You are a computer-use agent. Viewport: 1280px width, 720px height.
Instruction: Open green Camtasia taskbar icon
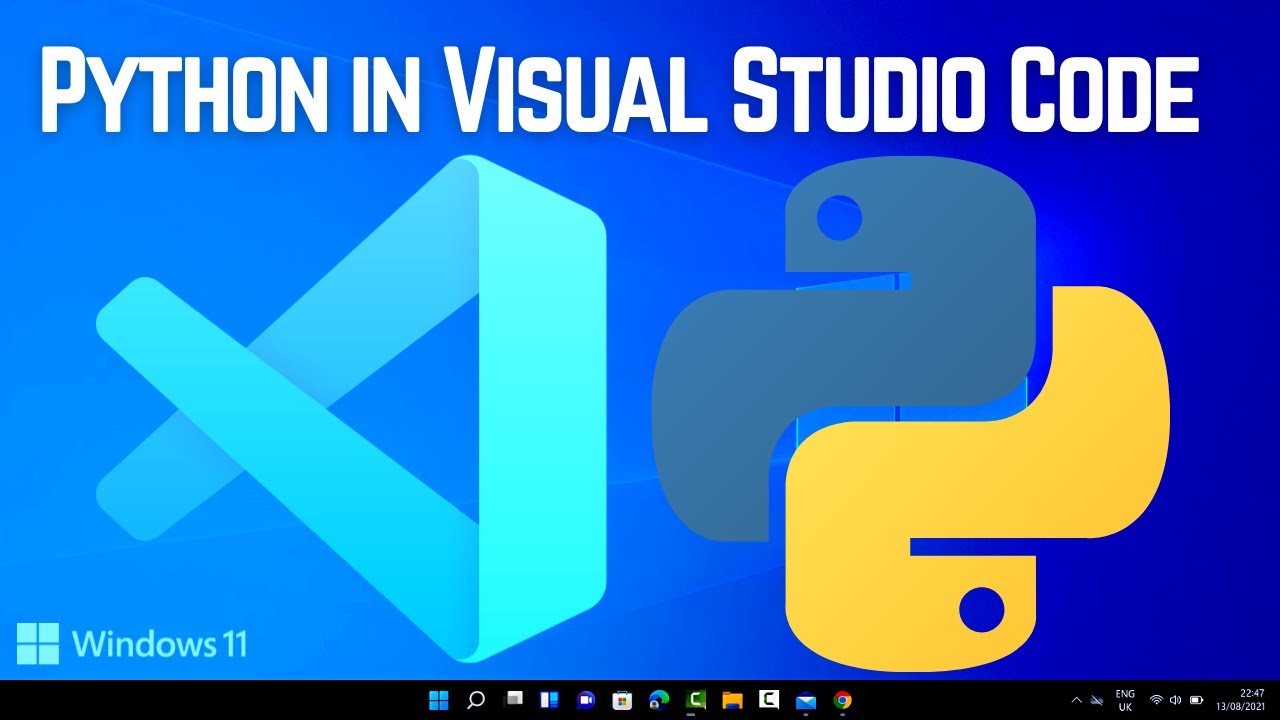(696, 700)
